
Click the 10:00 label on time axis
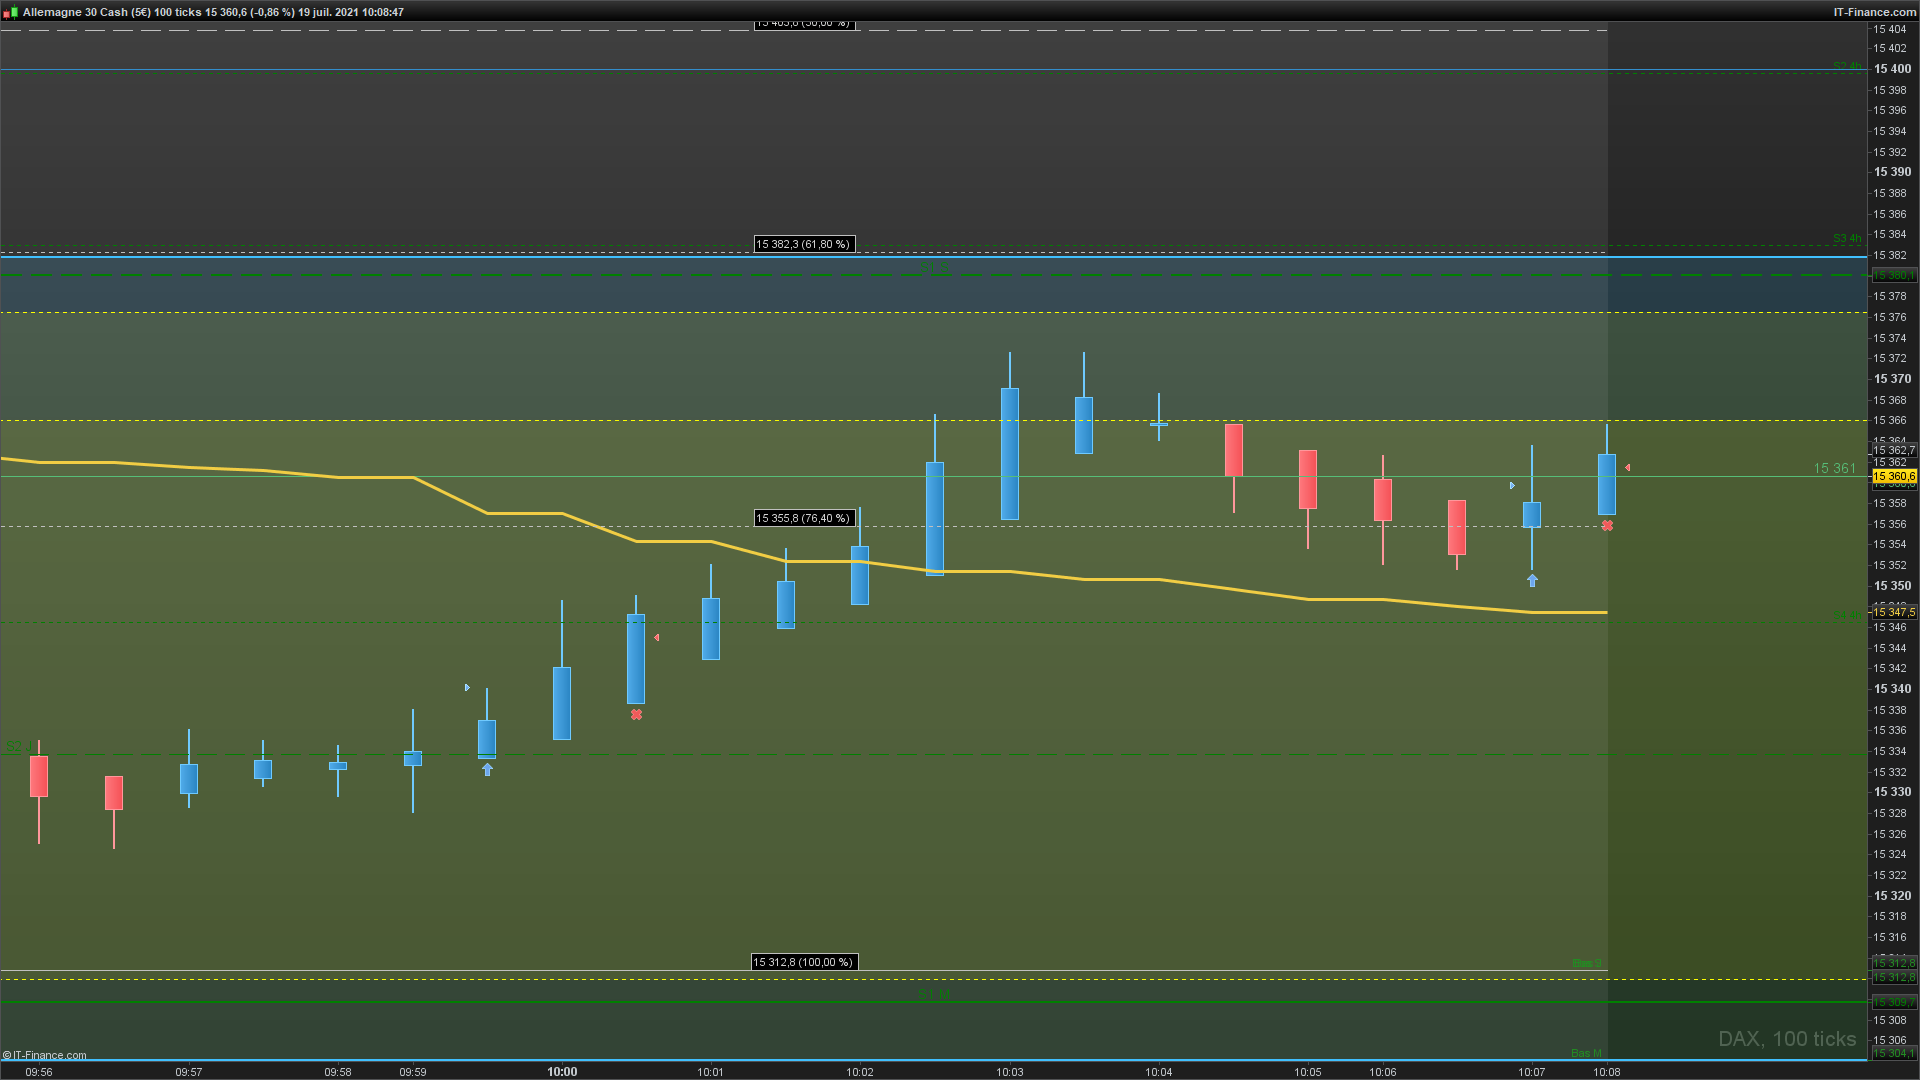[x=562, y=1072]
